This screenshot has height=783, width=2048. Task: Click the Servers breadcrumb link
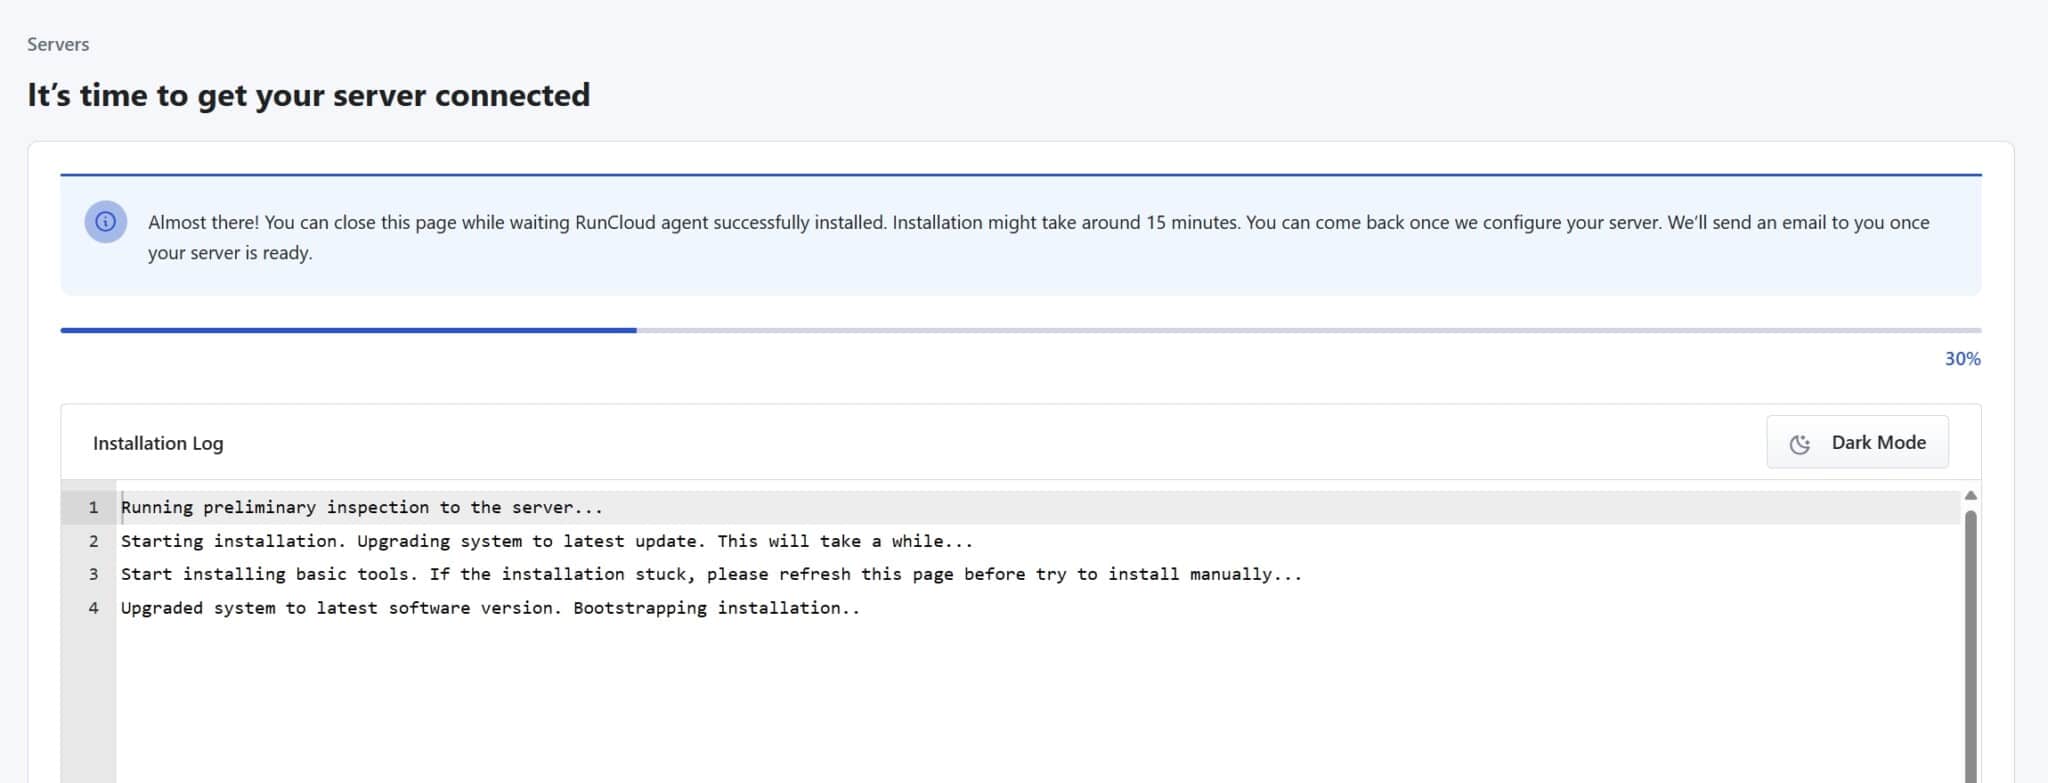pyautogui.click(x=58, y=44)
